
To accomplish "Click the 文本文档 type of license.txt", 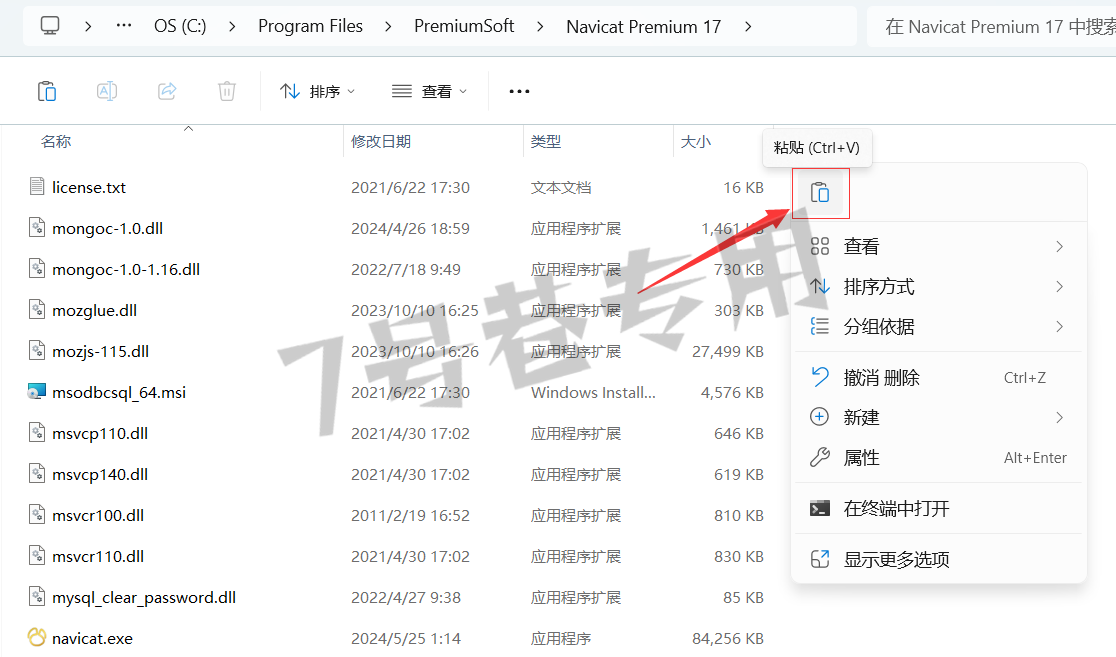I will click(561, 187).
